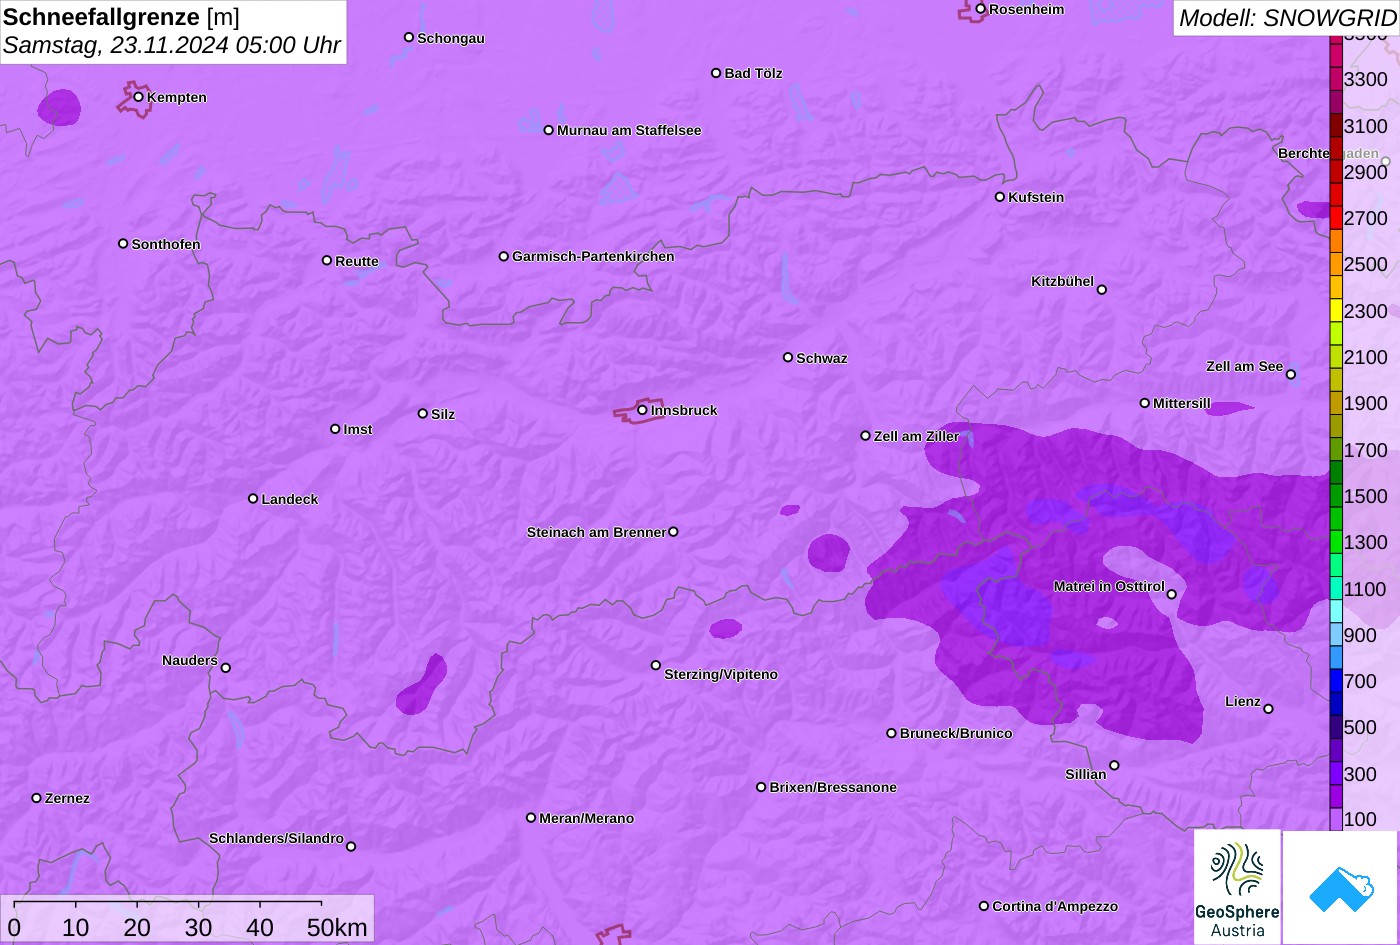1400x945 pixels.
Task: Click the 2700 m red legend swatch
Action: point(1336,217)
